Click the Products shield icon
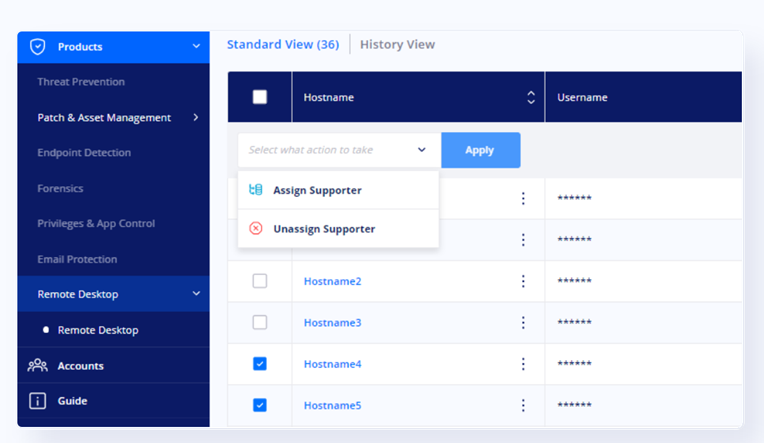Screen dimensions: 764x443 coord(38,47)
